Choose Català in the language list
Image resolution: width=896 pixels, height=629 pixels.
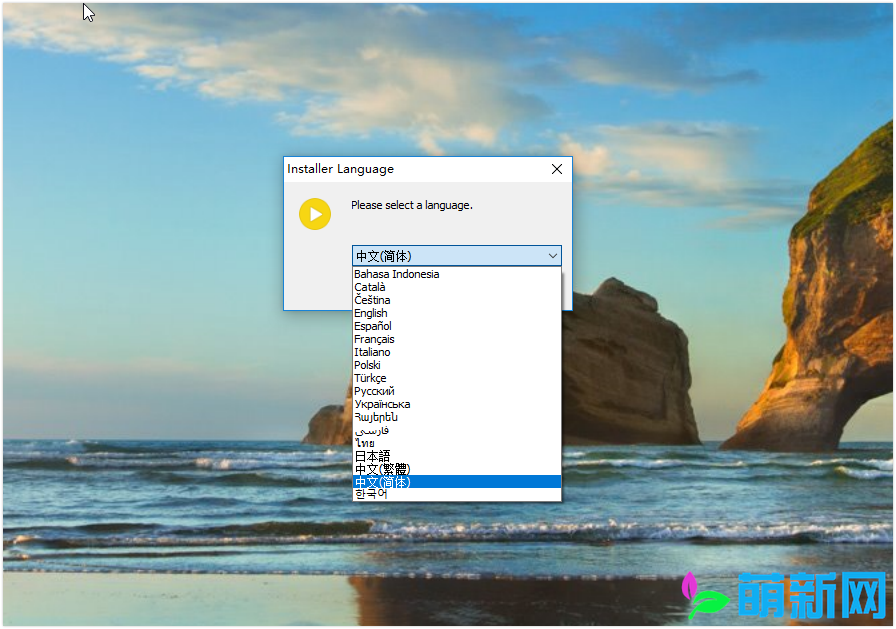click(x=457, y=287)
